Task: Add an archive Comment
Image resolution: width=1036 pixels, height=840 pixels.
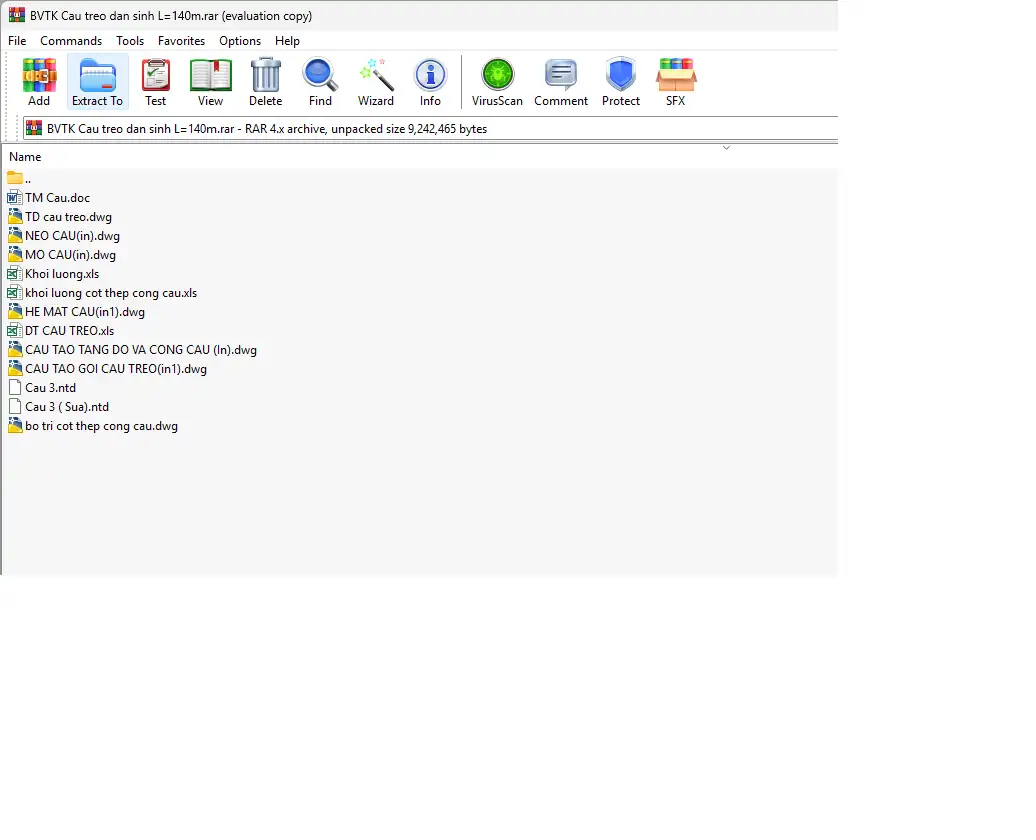Action: click(561, 81)
